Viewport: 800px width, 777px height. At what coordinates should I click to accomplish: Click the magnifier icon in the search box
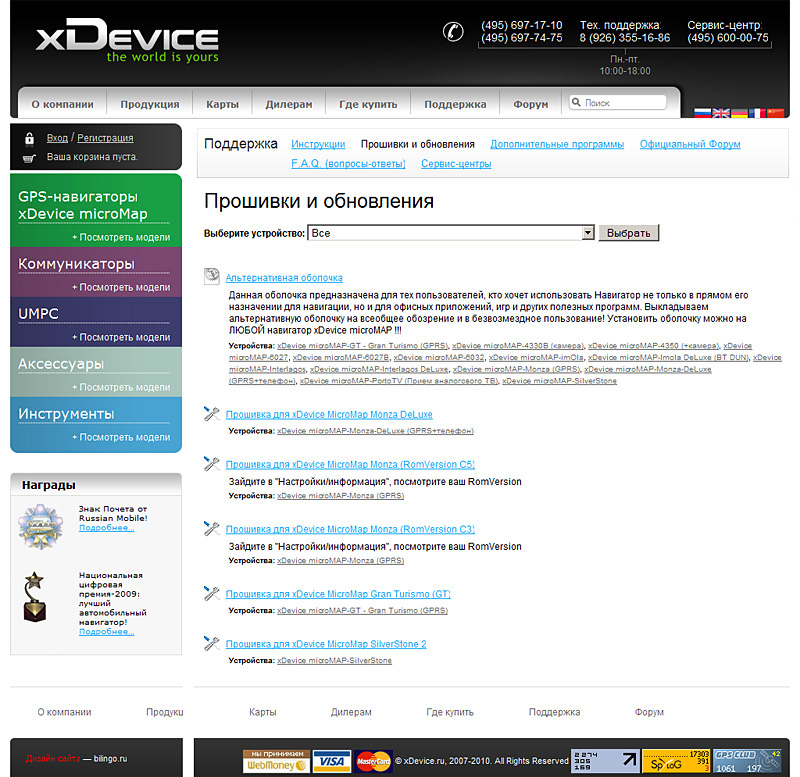point(576,102)
